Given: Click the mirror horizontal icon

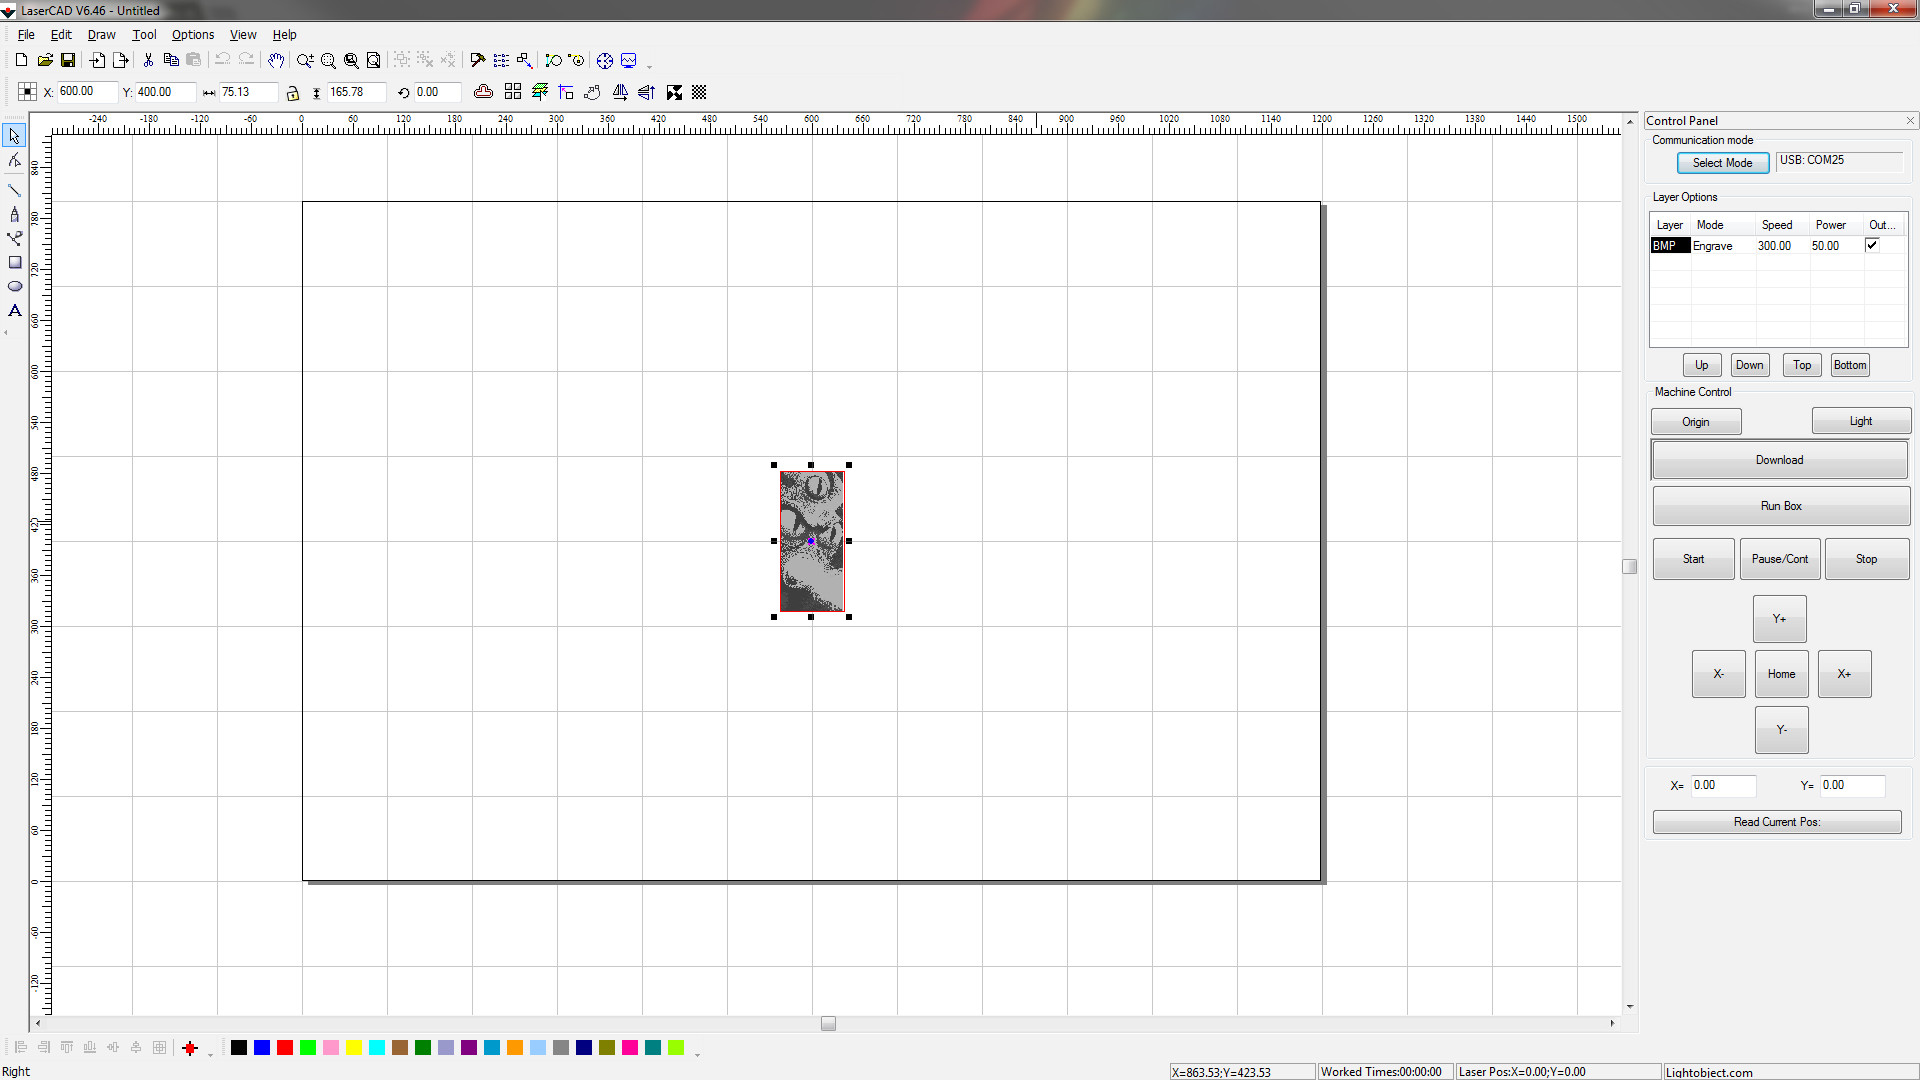Looking at the screenshot, I should click(x=620, y=92).
